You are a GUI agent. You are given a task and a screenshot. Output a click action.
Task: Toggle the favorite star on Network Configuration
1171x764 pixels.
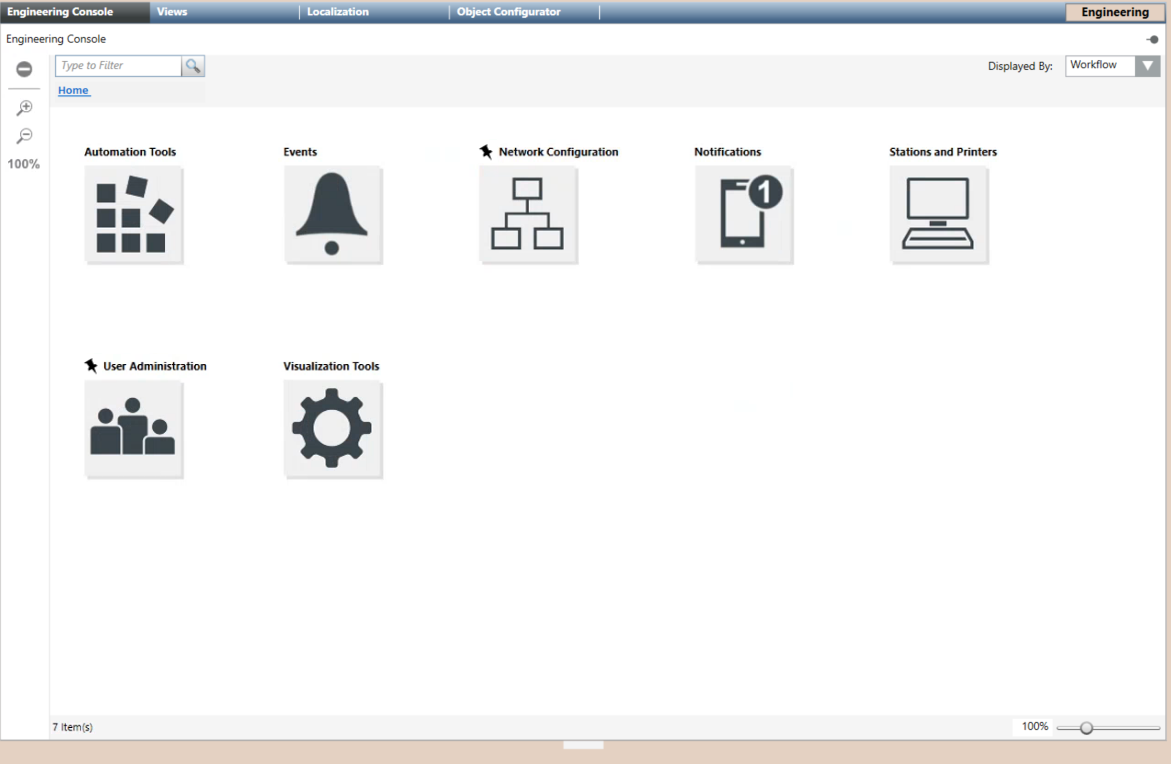tap(486, 151)
